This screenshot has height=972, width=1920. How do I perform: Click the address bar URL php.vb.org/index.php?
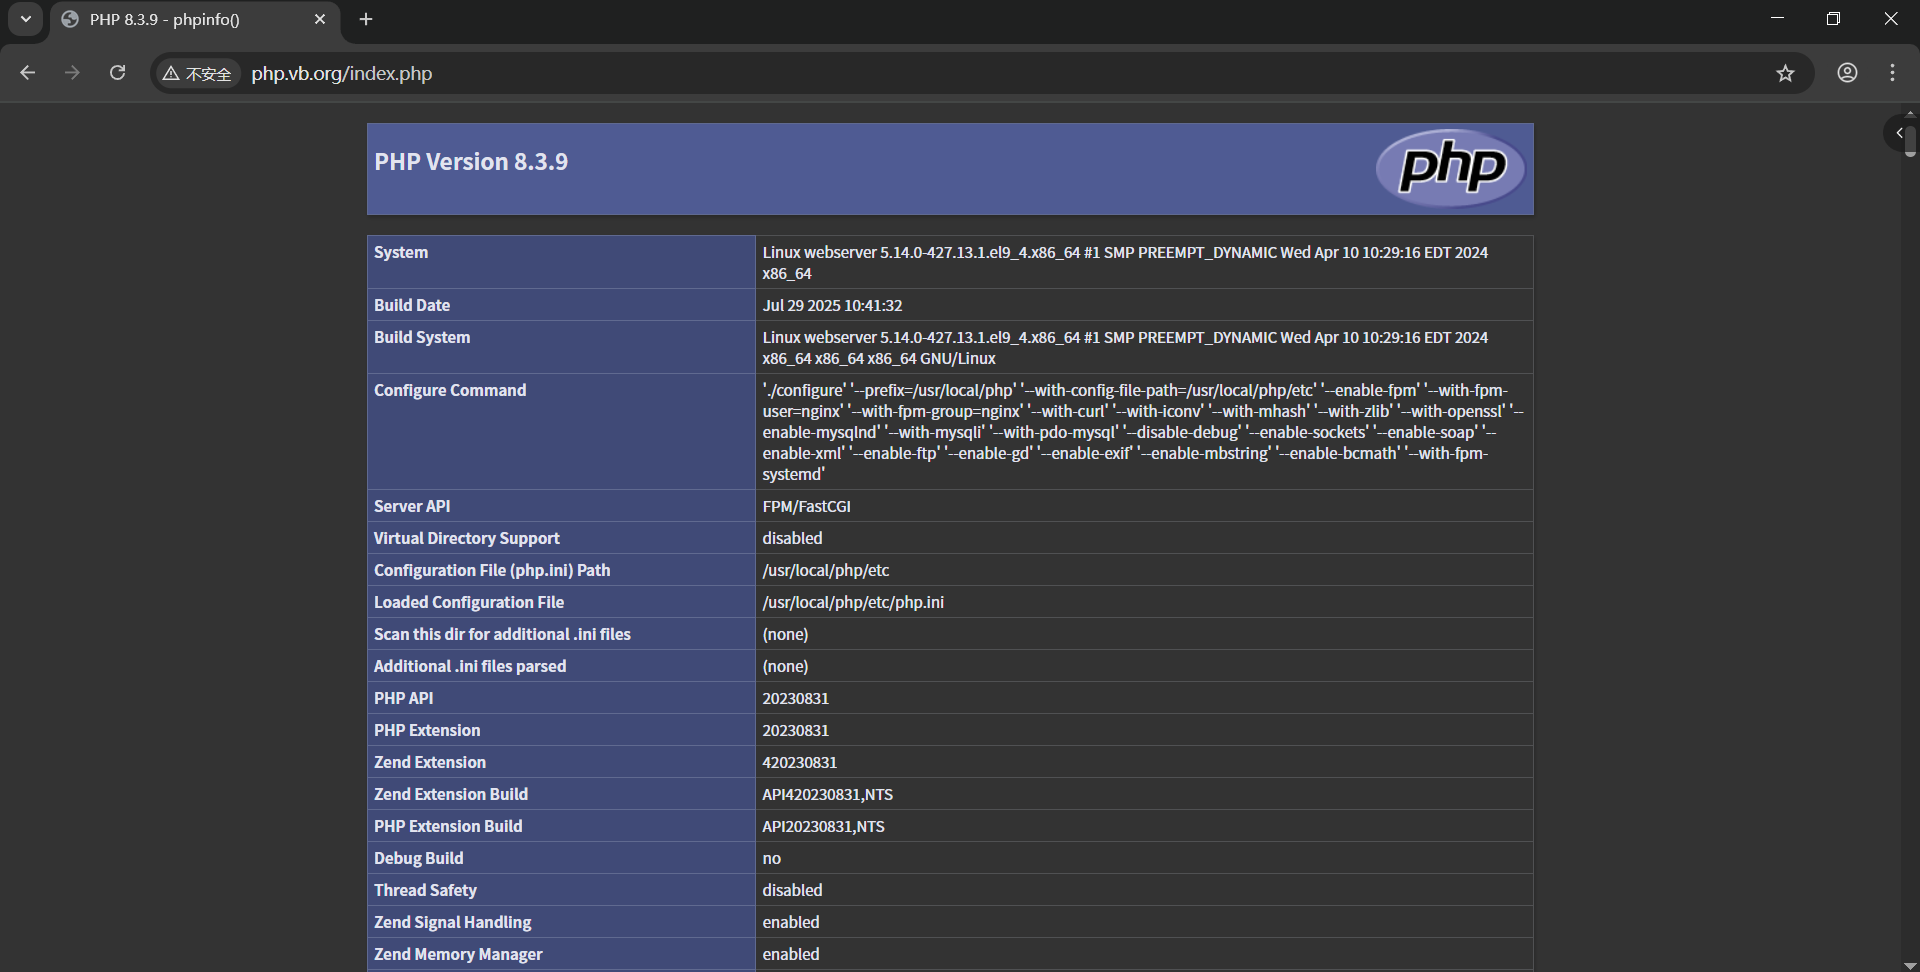(x=342, y=74)
